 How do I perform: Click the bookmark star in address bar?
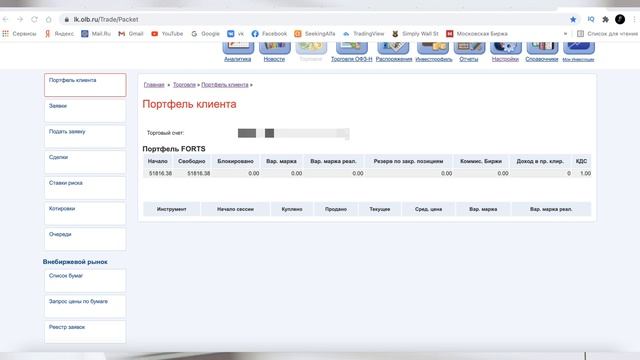573,19
